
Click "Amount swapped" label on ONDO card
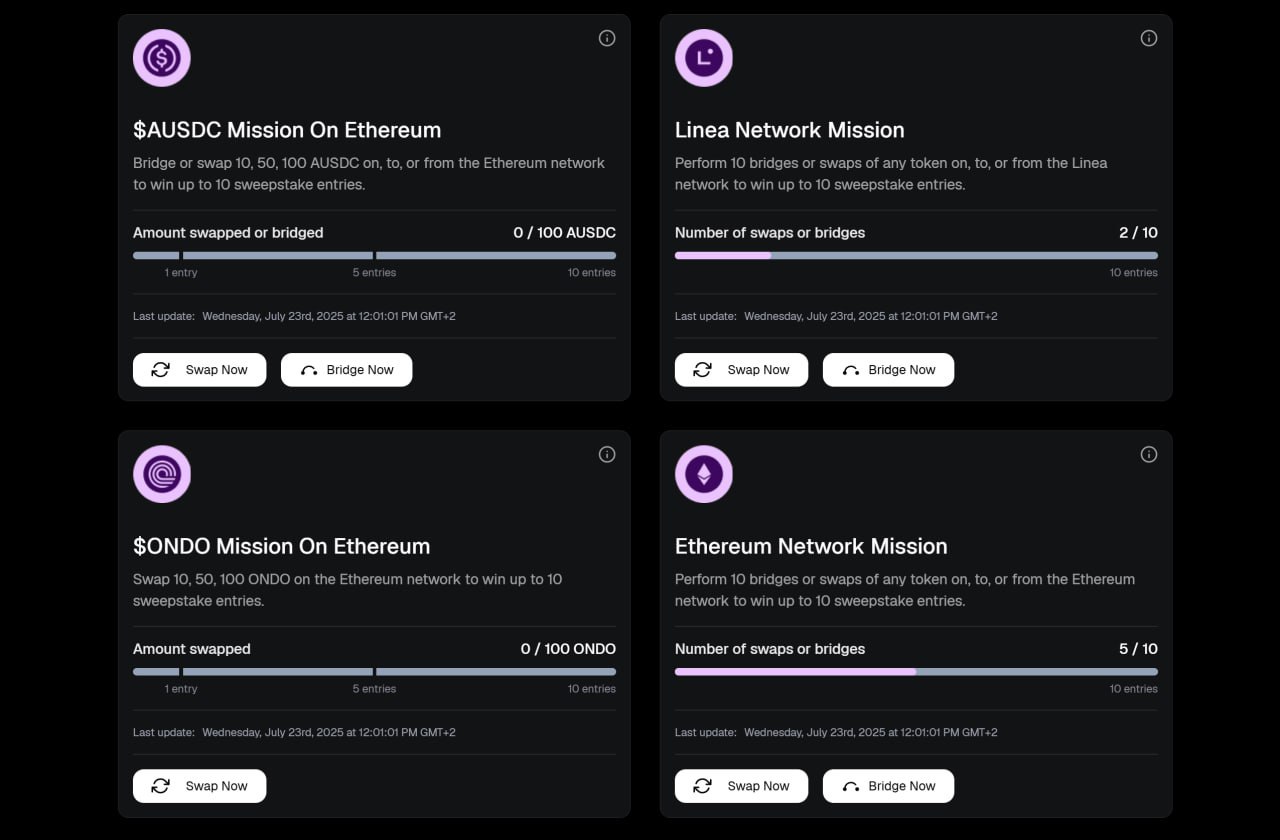point(192,649)
